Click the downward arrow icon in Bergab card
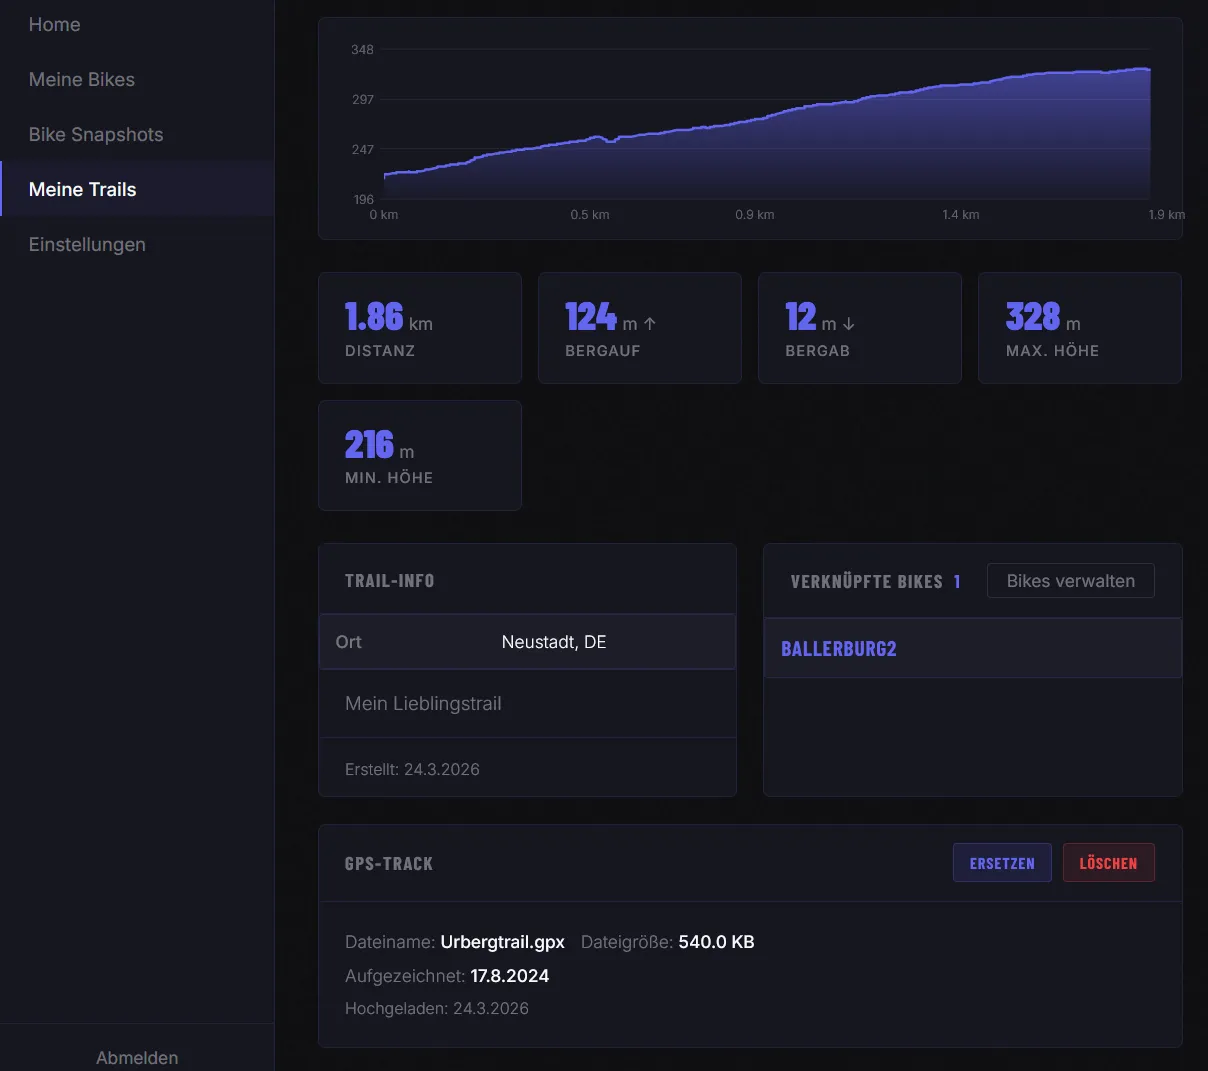The image size is (1208, 1071). tap(849, 324)
